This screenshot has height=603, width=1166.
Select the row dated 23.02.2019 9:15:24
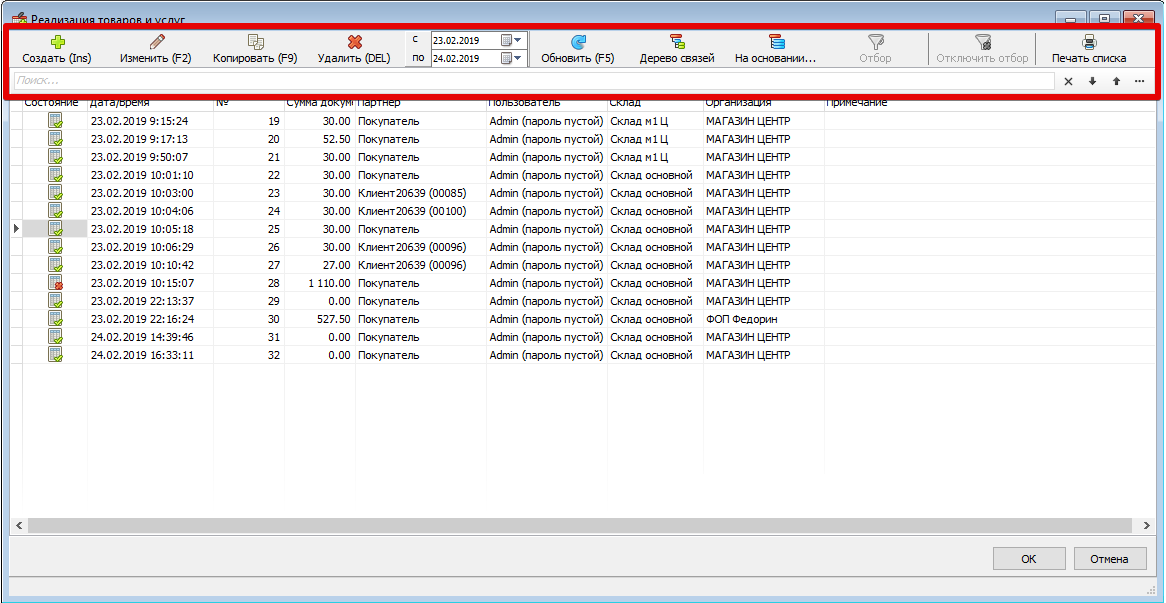[x=584, y=121]
